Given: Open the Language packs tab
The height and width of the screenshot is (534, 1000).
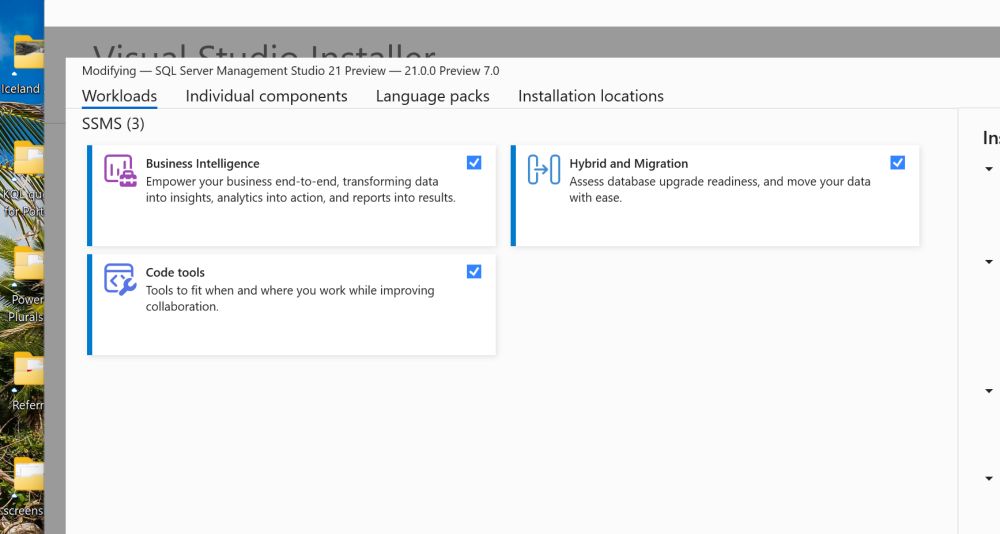Looking at the screenshot, I should point(432,96).
